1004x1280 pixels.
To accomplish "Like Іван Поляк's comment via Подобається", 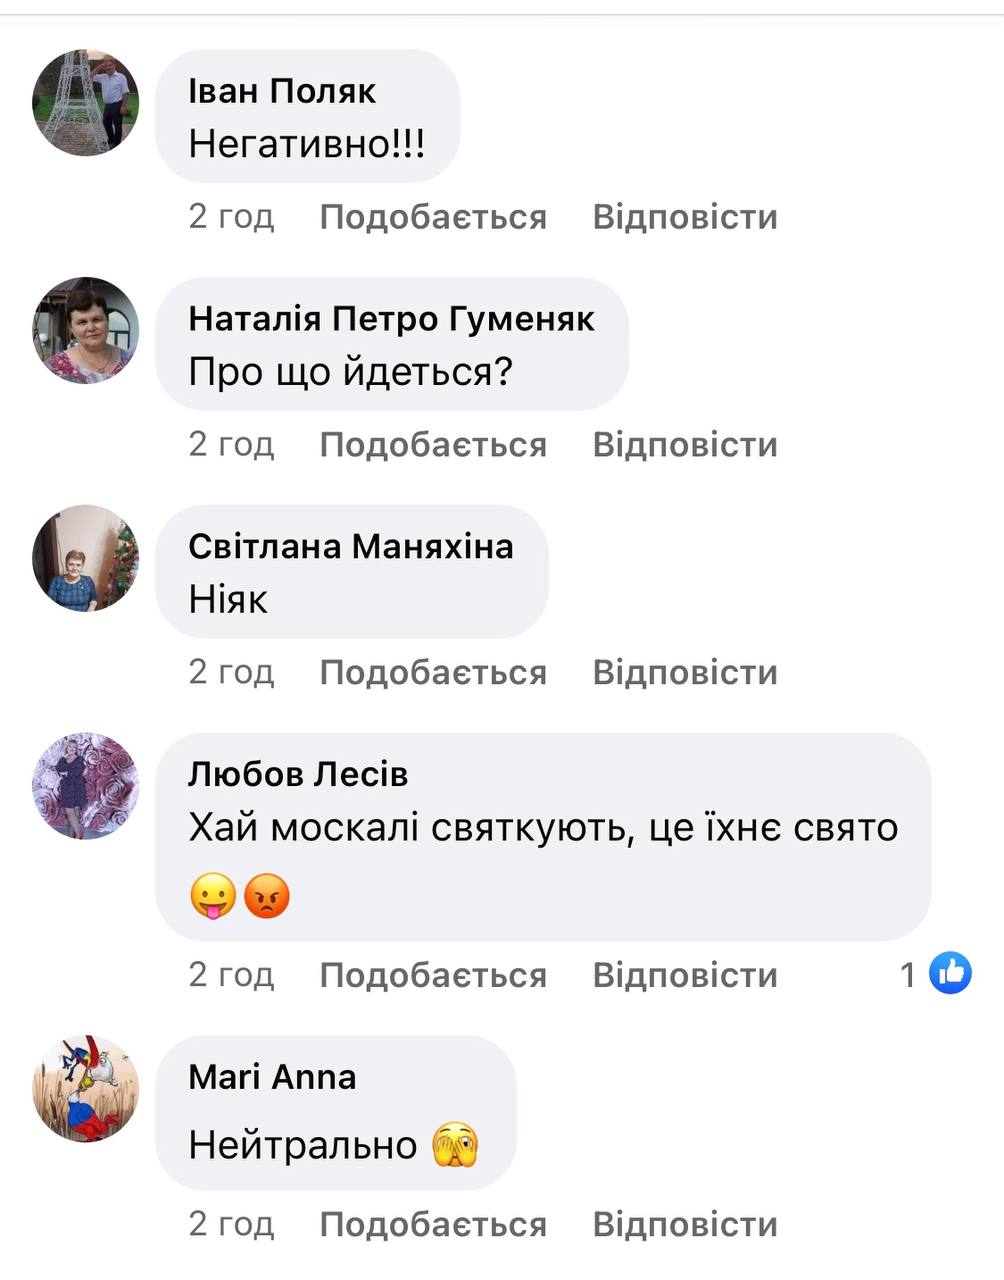I will pyautogui.click(x=433, y=217).
